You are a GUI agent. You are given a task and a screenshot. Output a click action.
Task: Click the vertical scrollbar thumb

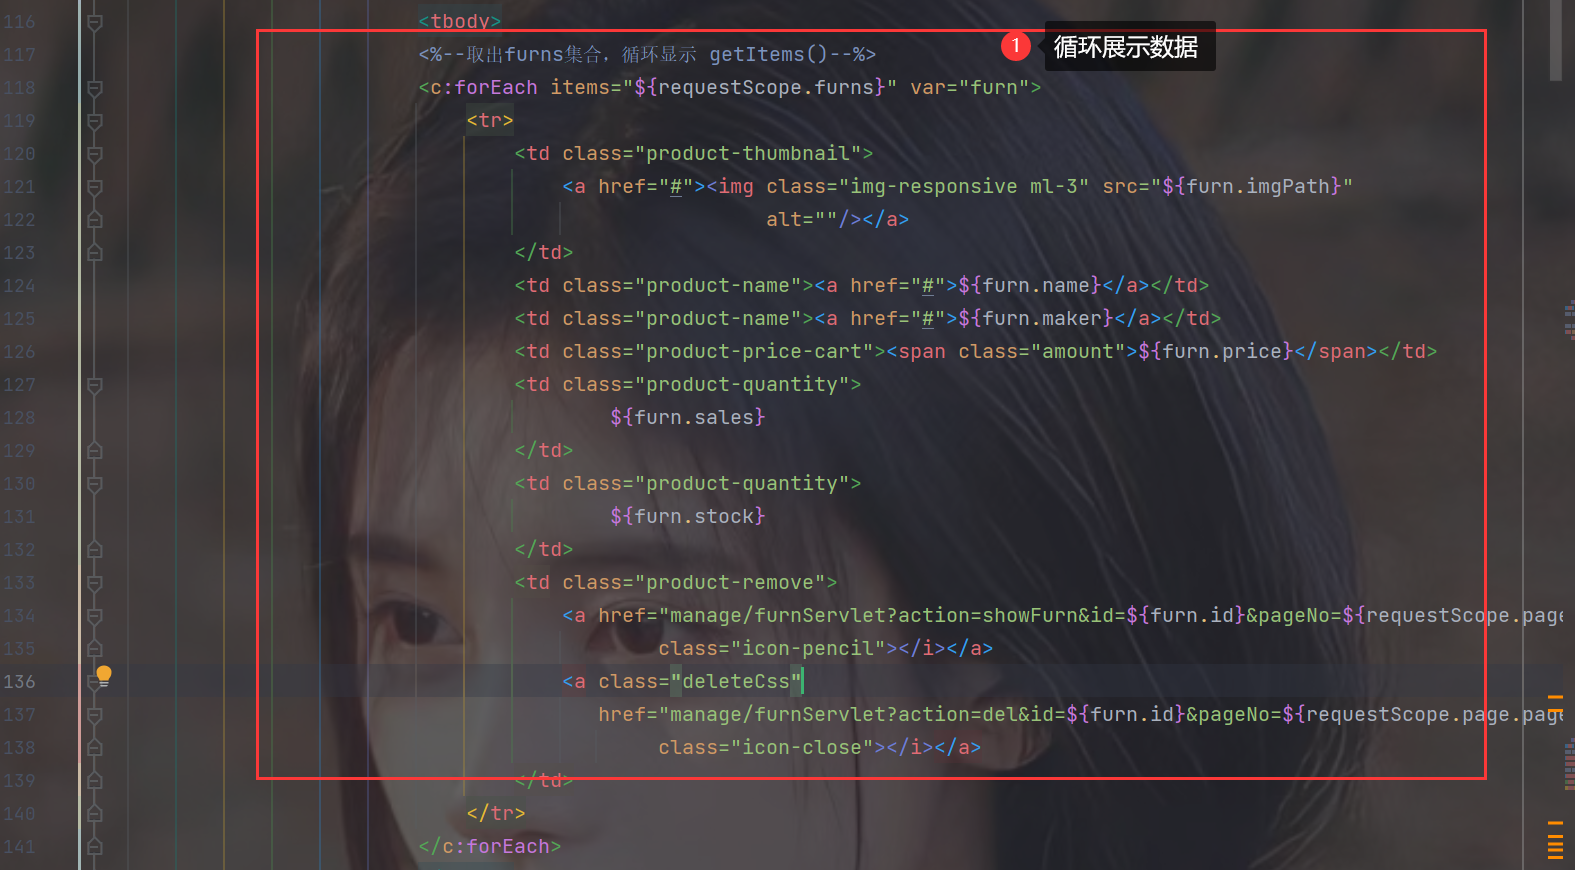tap(1555, 40)
